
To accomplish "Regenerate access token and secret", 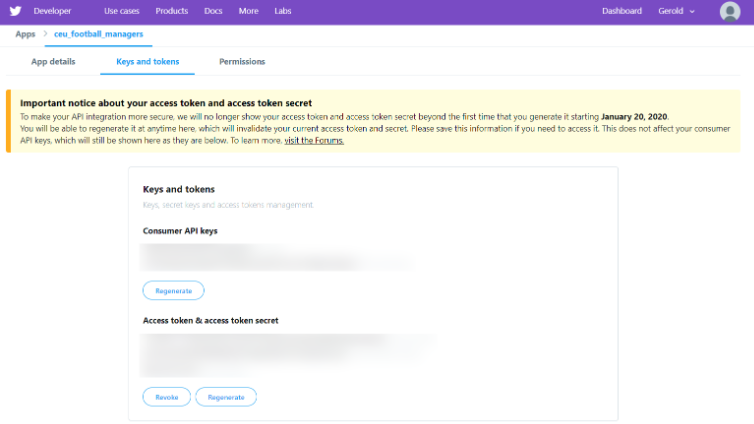I will [226, 397].
